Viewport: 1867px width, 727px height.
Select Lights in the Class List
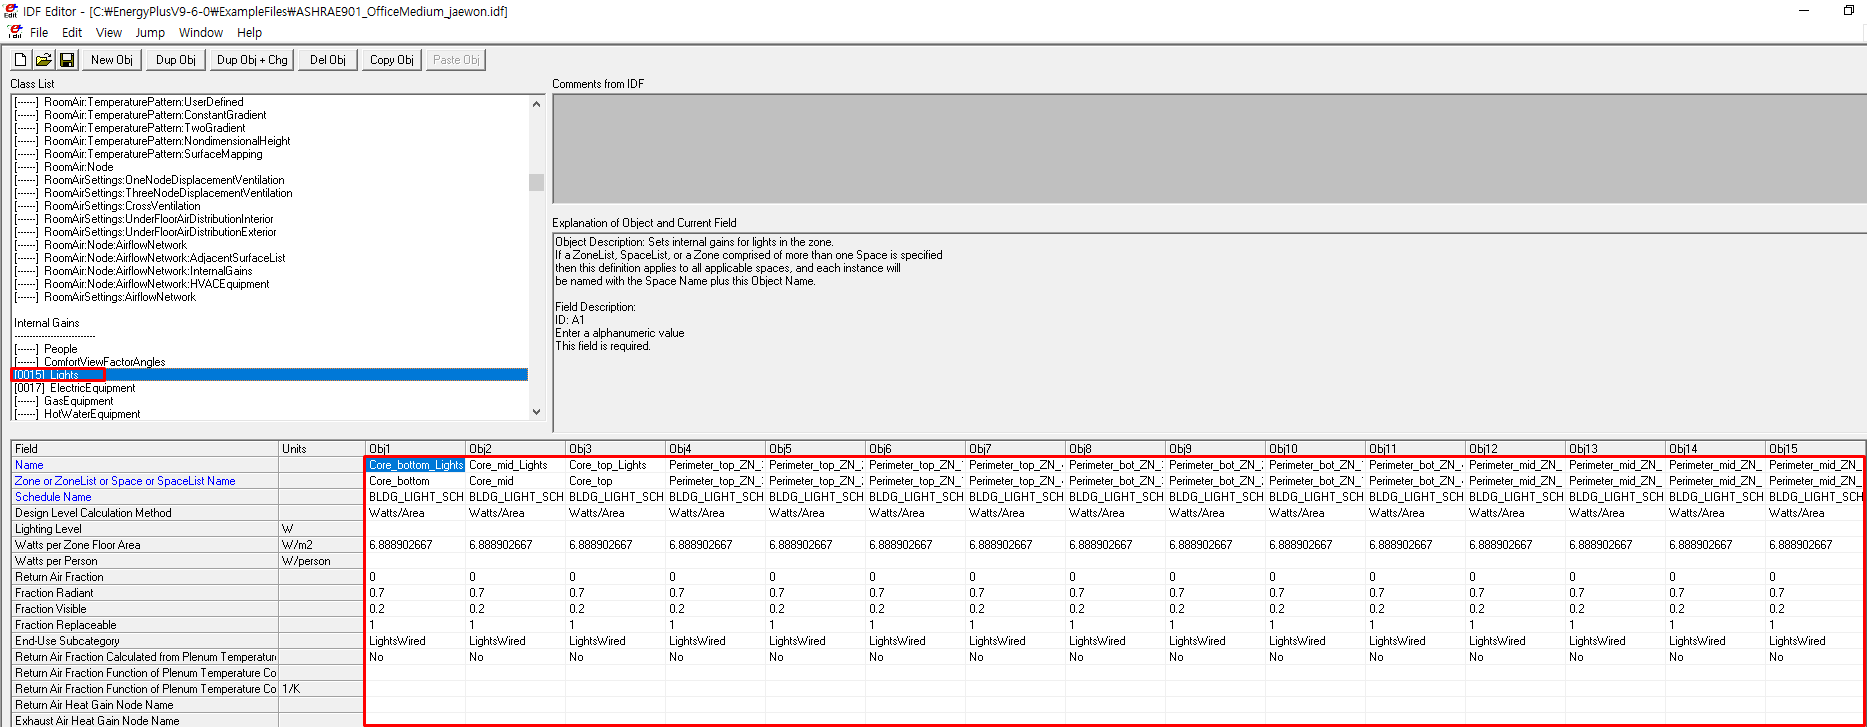coord(269,375)
